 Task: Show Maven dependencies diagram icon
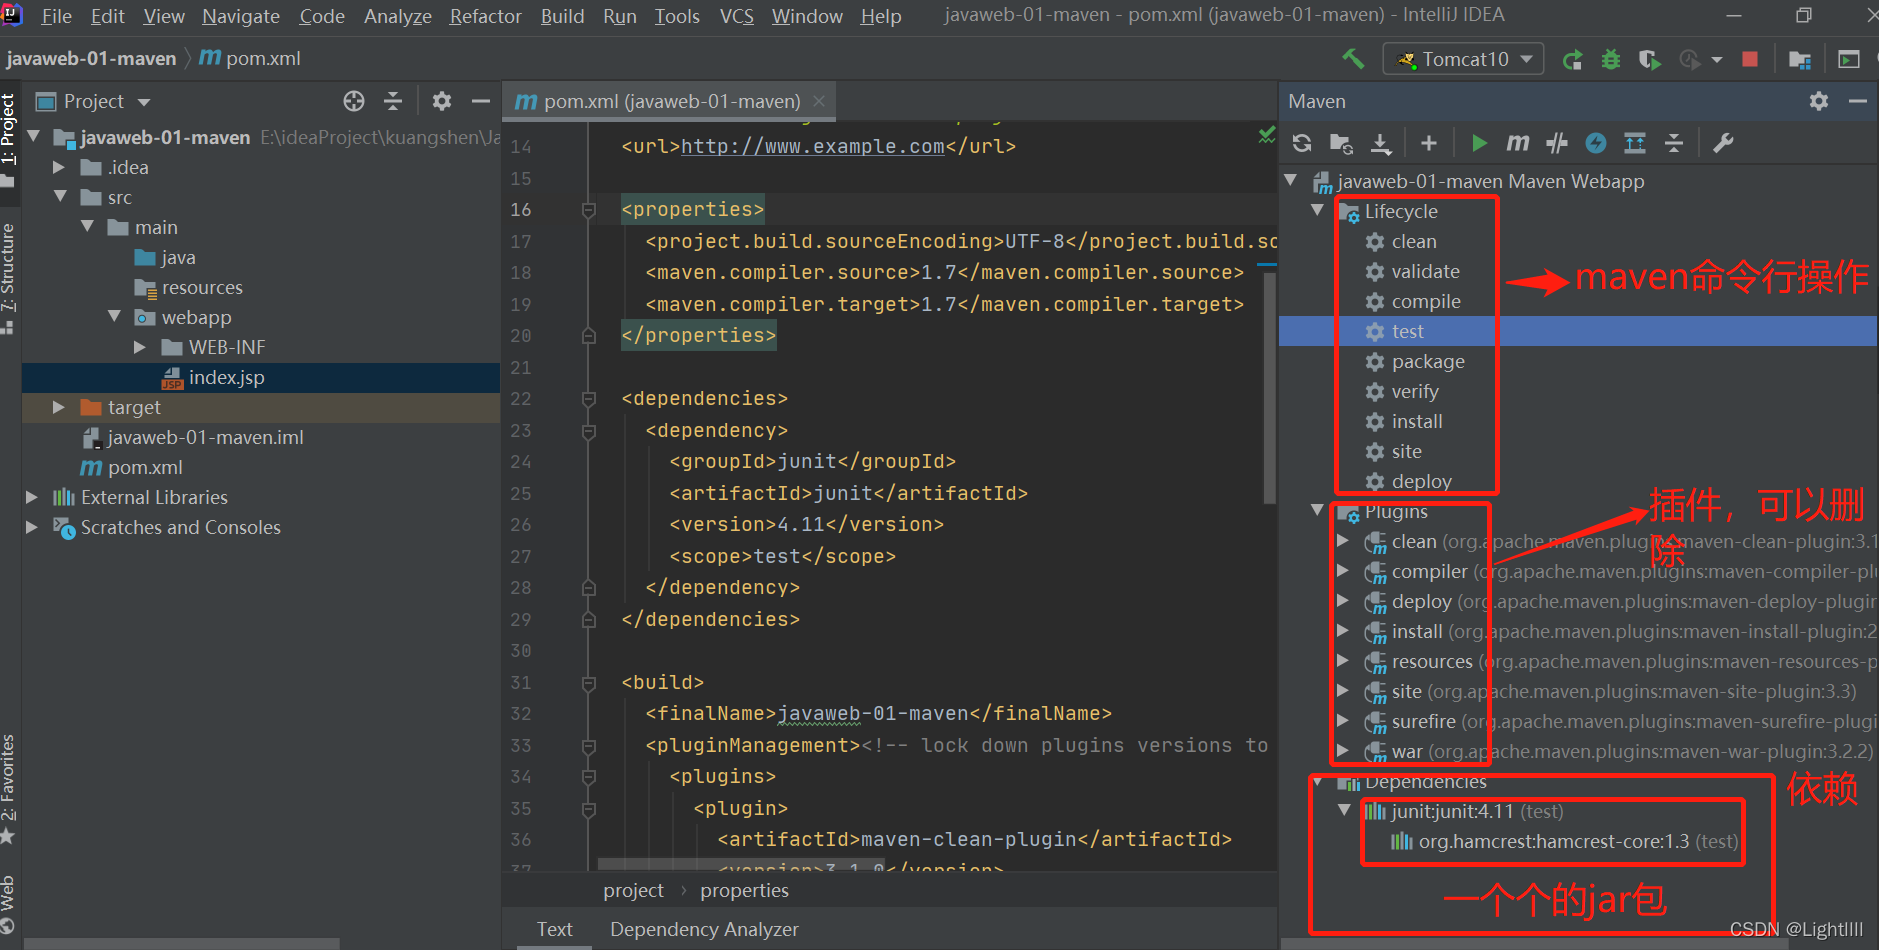(1635, 143)
